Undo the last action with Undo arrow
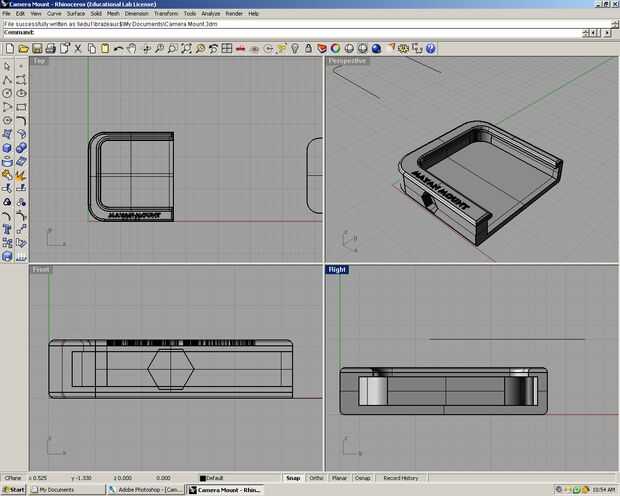This screenshot has width=620, height=496. [x=118, y=49]
